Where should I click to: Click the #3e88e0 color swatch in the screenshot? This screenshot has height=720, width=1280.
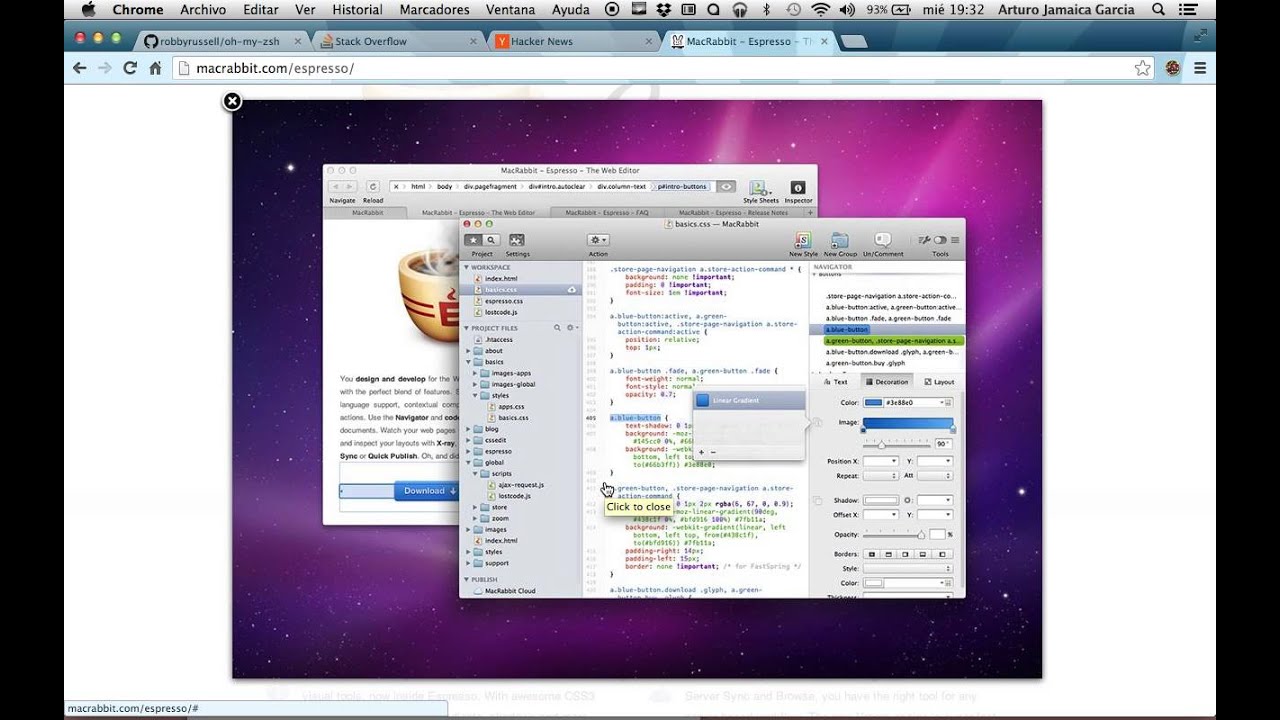click(x=874, y=403)
